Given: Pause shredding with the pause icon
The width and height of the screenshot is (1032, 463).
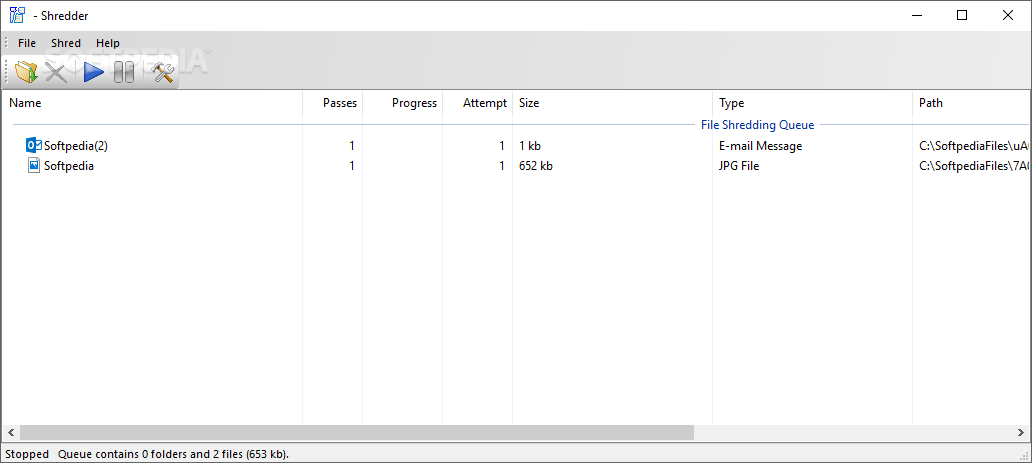Looking at the screenshot, I should [124, 72].
